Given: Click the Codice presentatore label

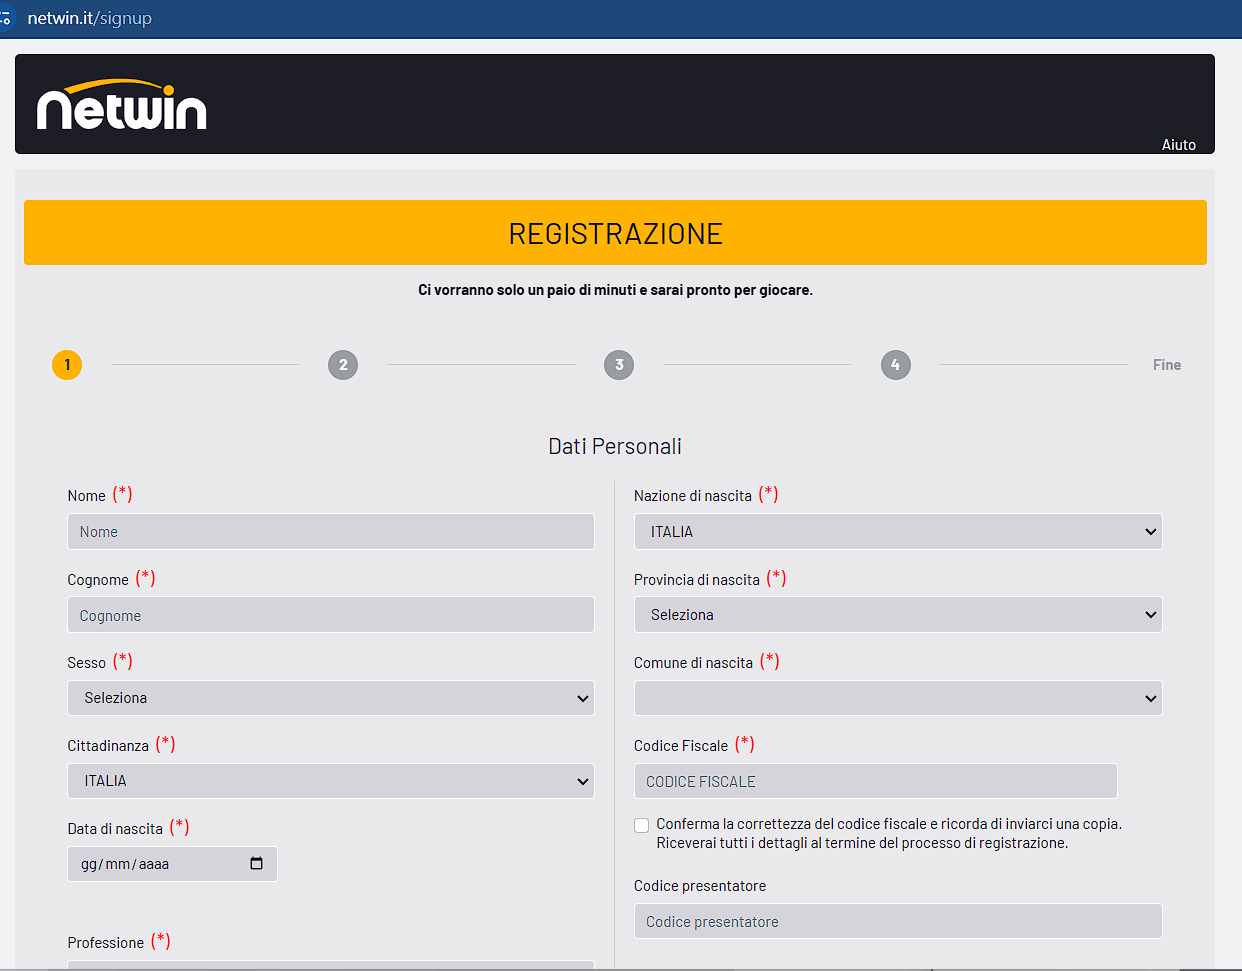Looking at the screenshot, I should click(x=700, y=886).
